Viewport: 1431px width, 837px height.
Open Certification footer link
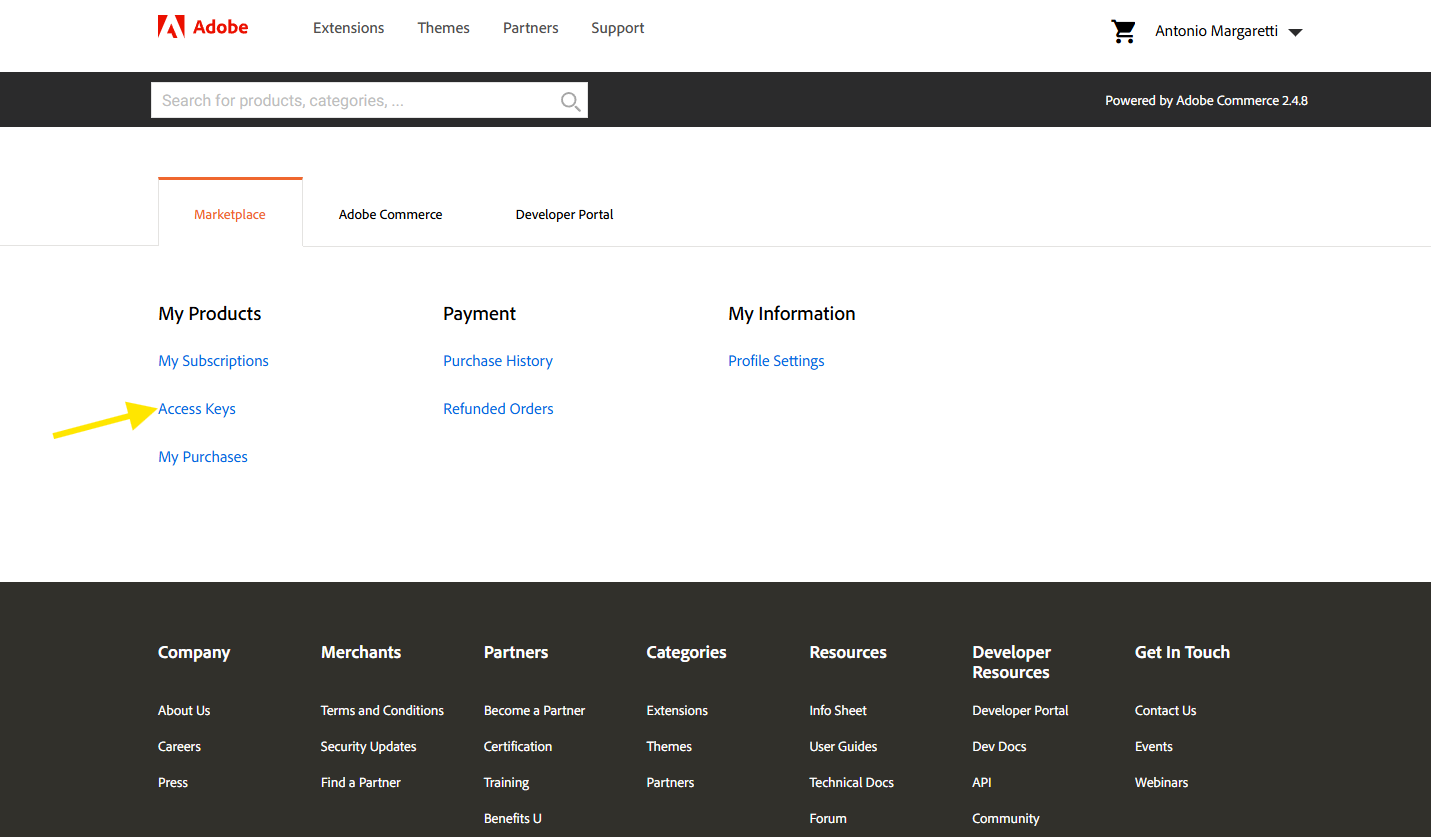[518, 746]
